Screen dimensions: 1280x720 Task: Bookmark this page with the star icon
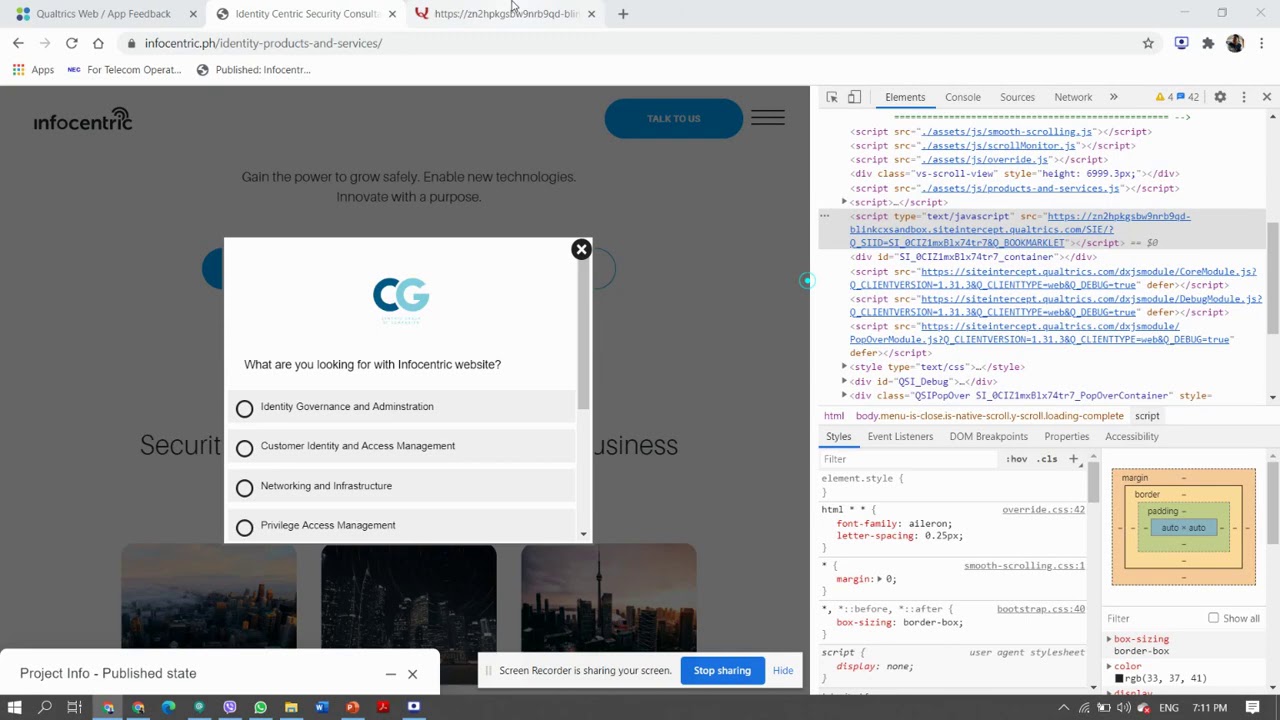click(x=1148, y=43)
